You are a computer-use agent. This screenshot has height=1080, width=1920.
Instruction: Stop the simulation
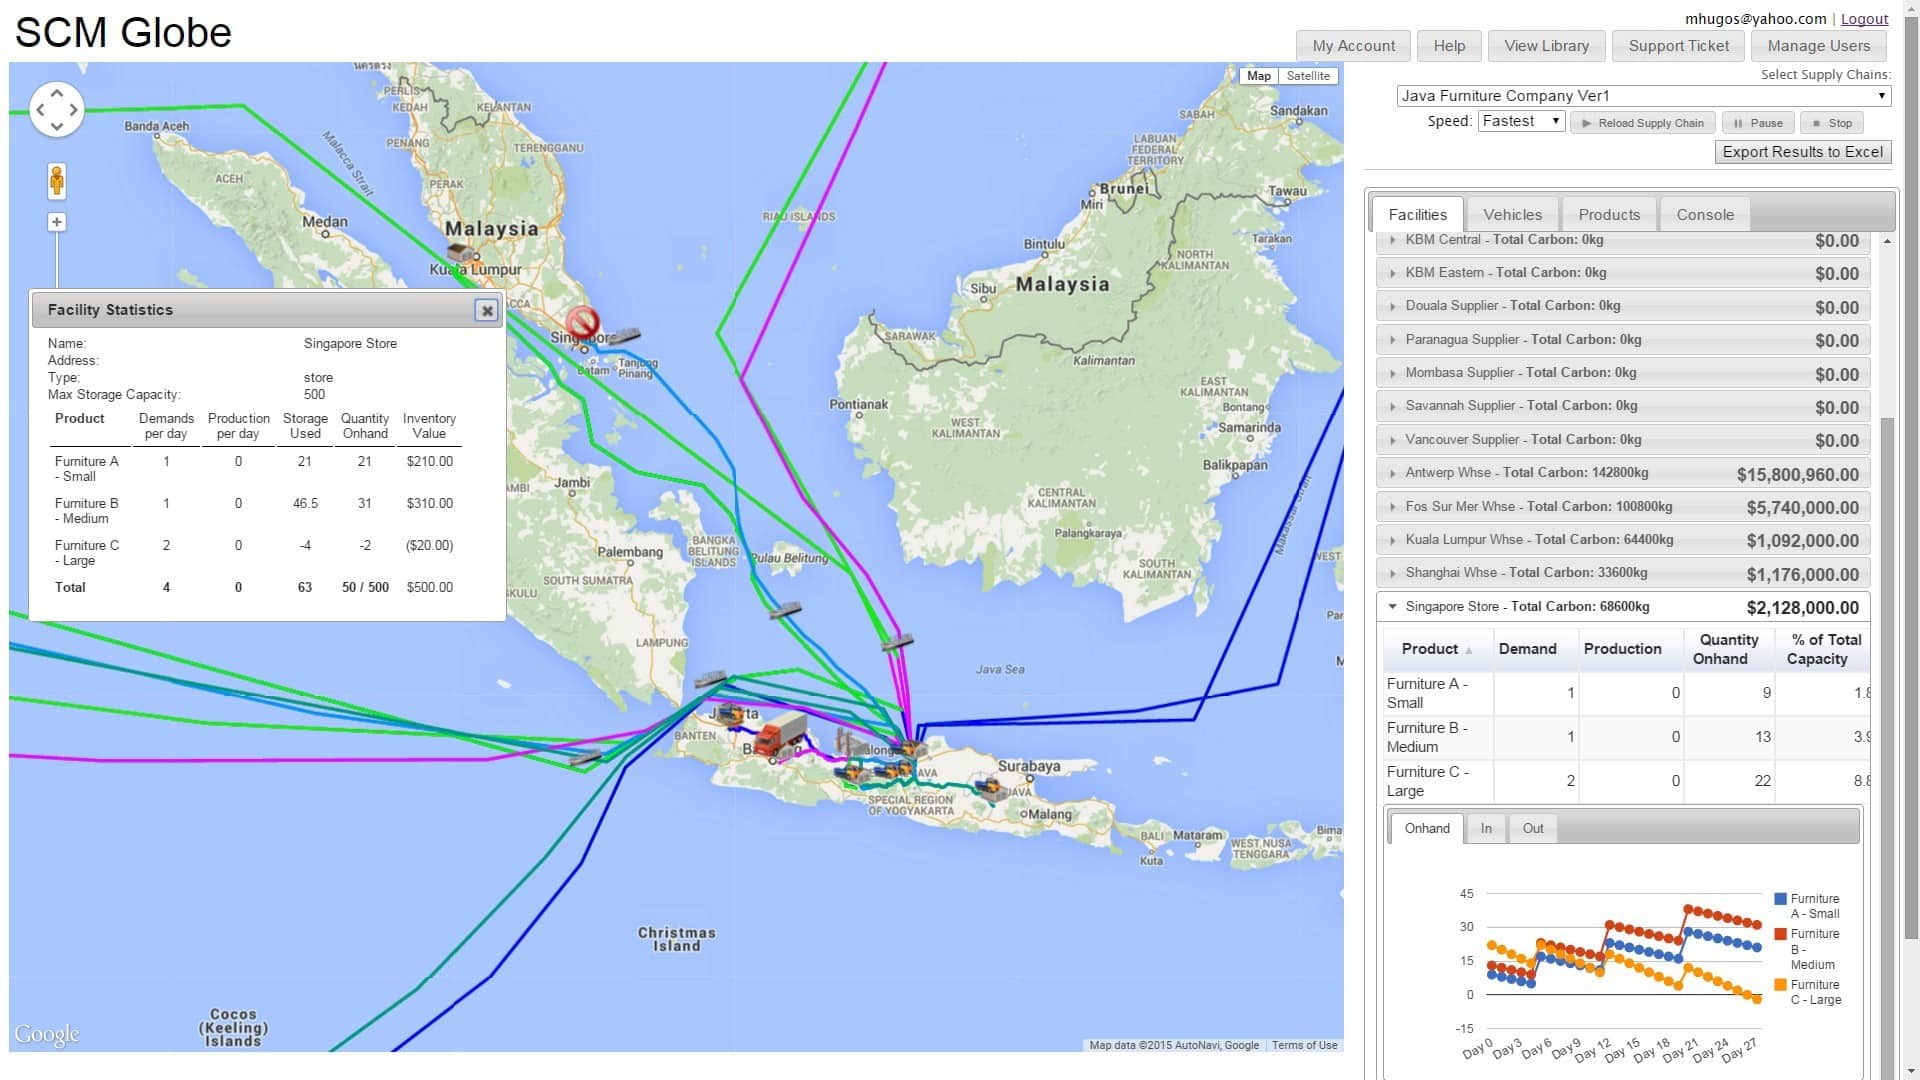click(x=1832, y=123)
